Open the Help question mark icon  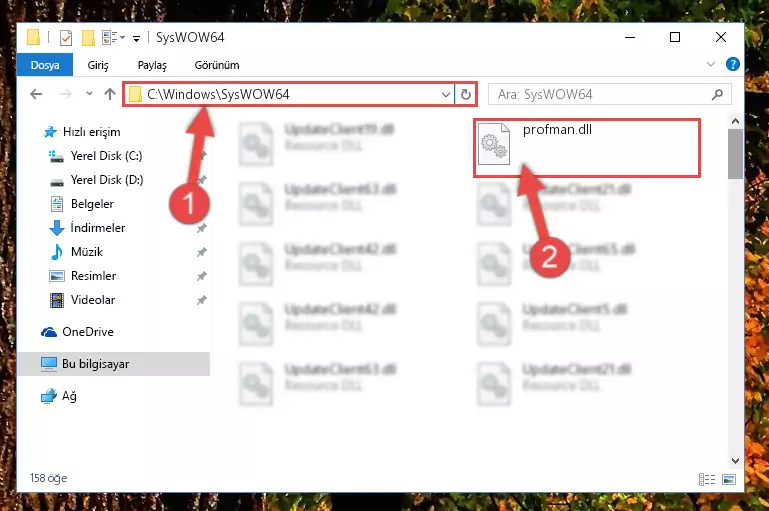pos(733,64)
